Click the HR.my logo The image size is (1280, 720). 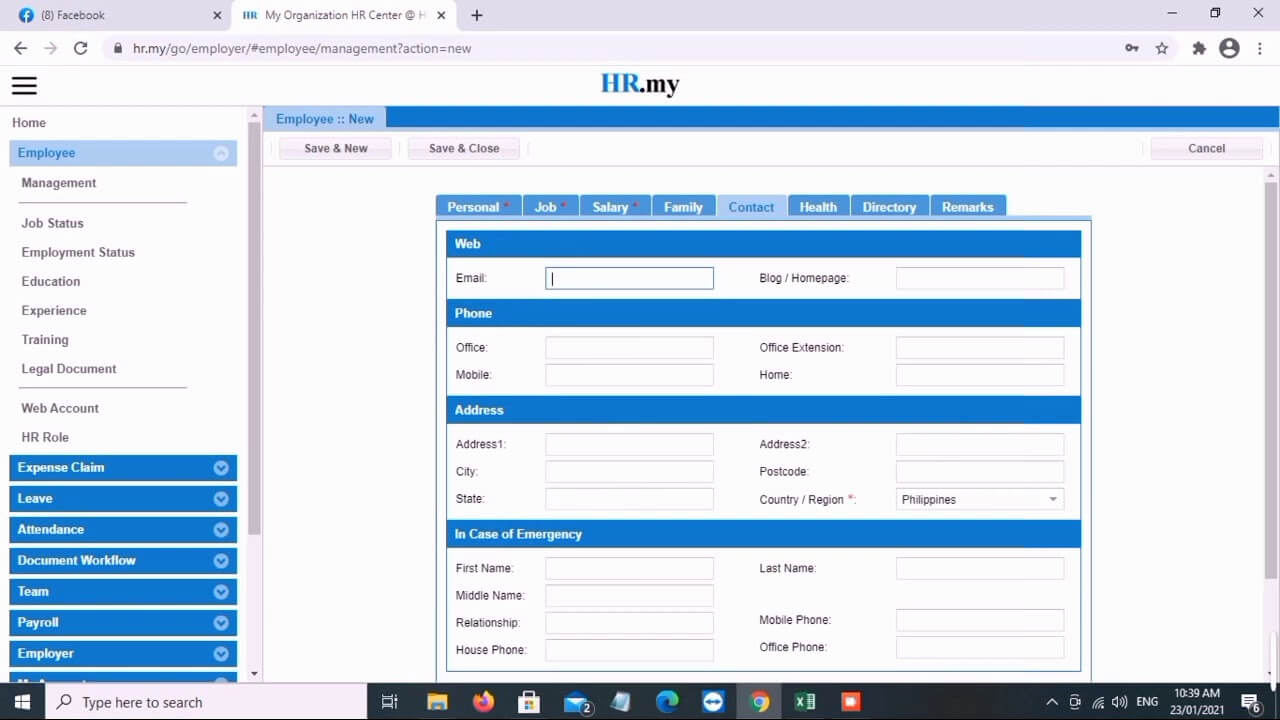pos(639,84)
